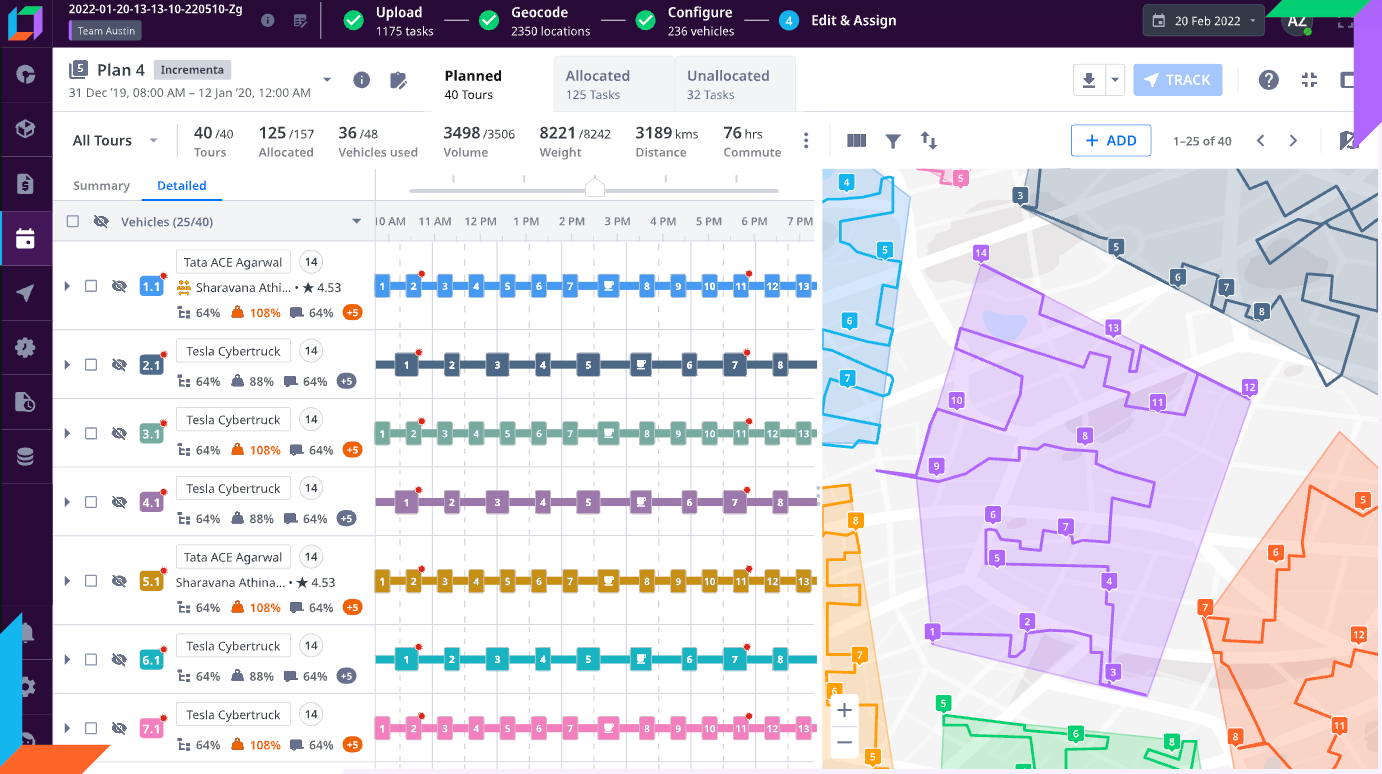Image resolution: width=1382 pixels, height=774 pixels.
Task: Click the help question-mark icon in the header
Action: coord(1268,80)
